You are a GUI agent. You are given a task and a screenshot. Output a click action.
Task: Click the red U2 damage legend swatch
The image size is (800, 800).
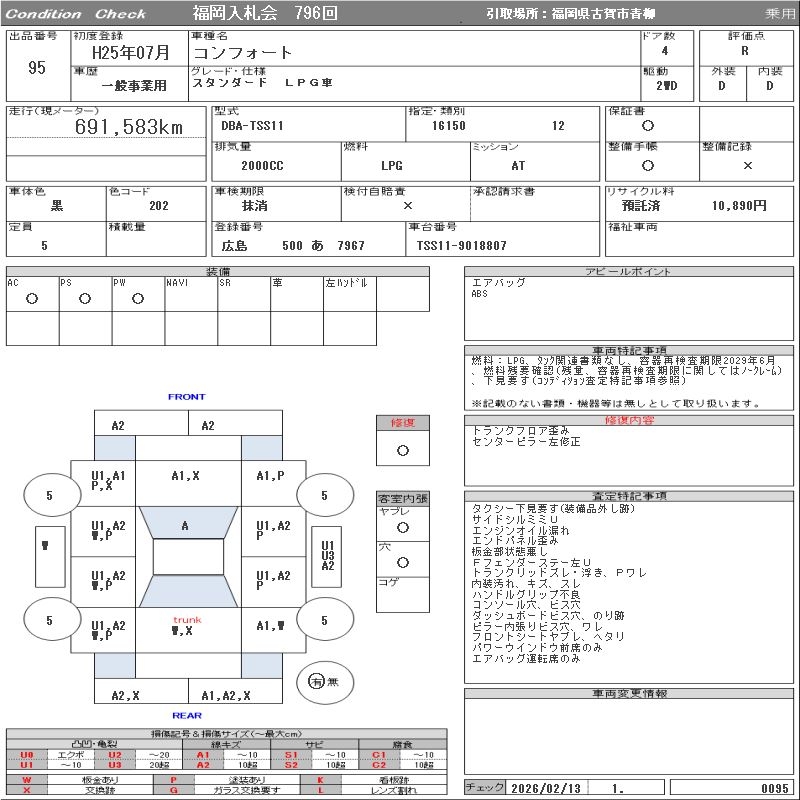115,755
